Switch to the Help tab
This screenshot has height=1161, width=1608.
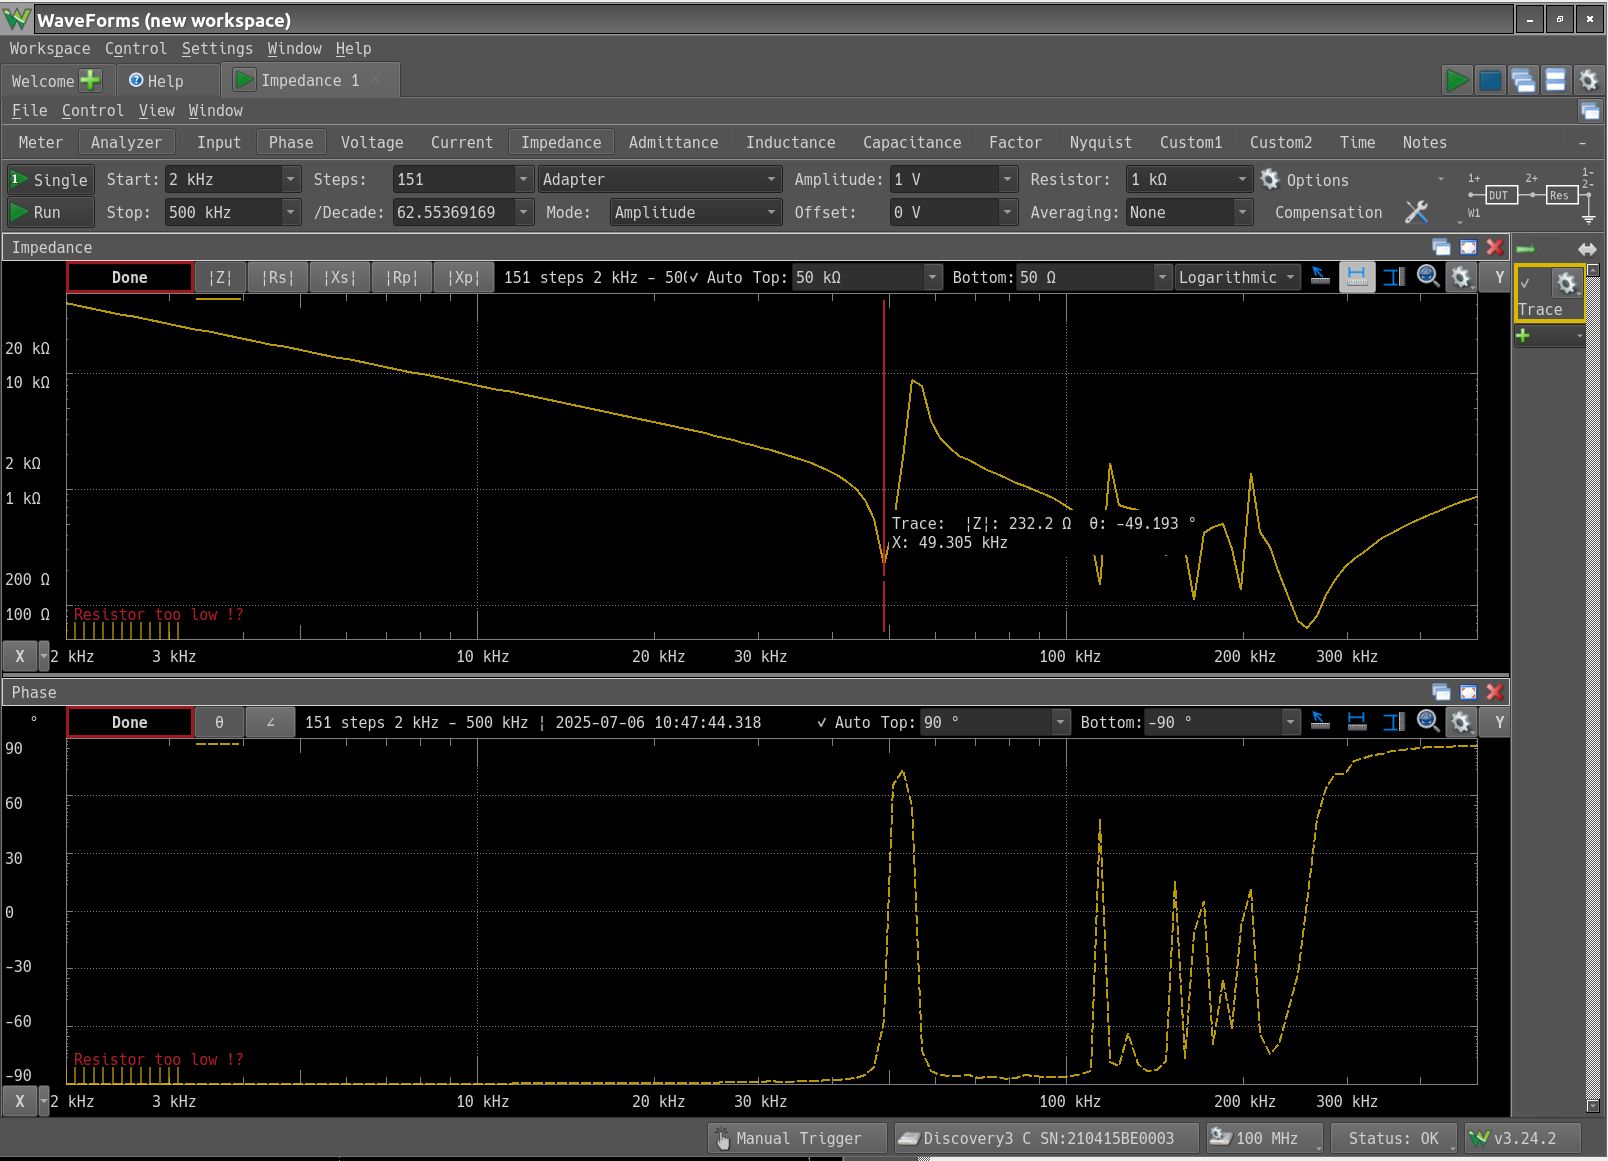click(157, 81)
